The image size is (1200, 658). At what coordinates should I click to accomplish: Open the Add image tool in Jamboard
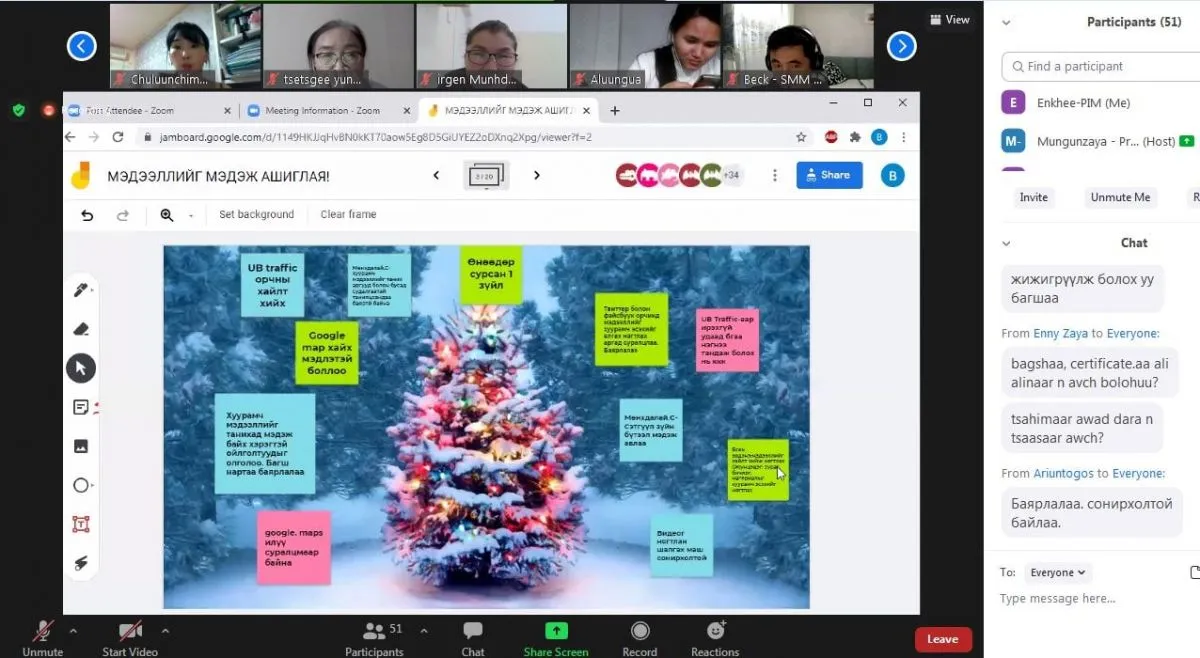[81, 446]
